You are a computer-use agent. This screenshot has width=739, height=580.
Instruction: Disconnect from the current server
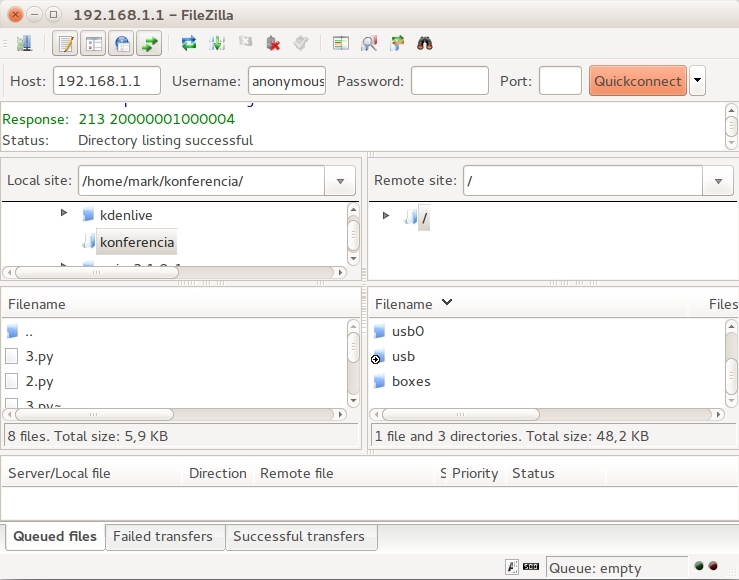(273, 44)
